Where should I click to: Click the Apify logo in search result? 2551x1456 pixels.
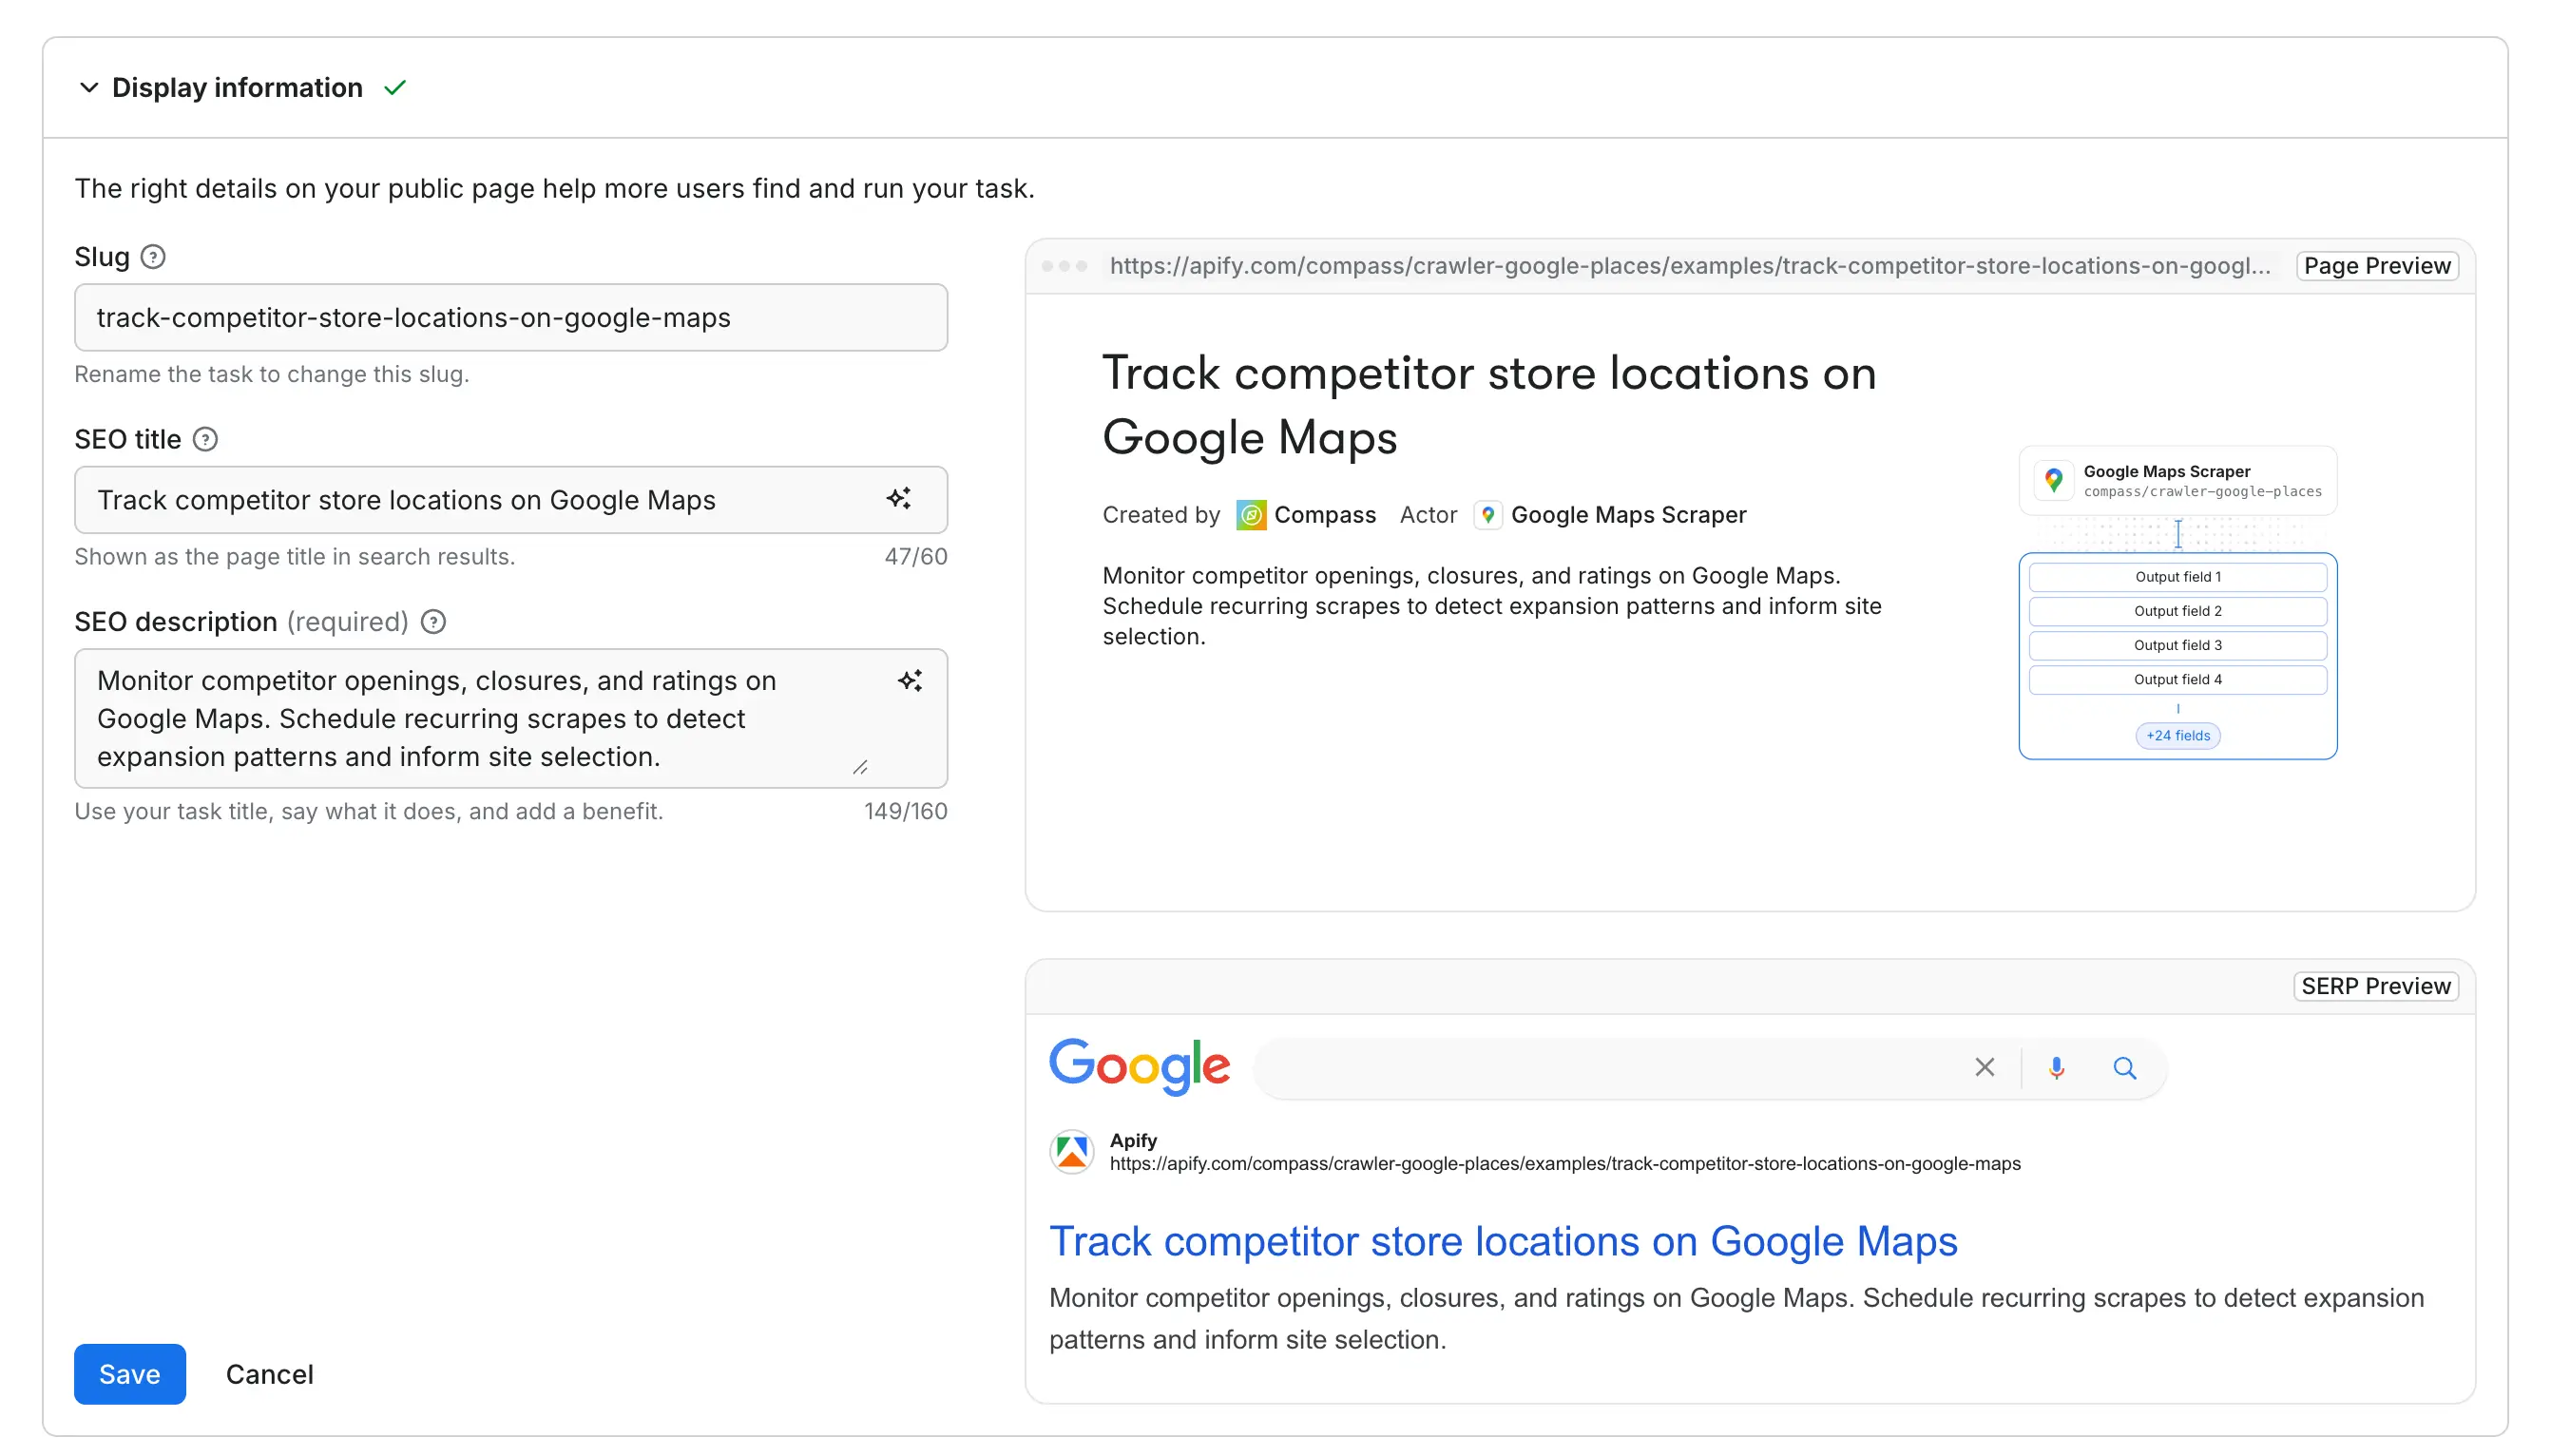coord(1072,1152)
